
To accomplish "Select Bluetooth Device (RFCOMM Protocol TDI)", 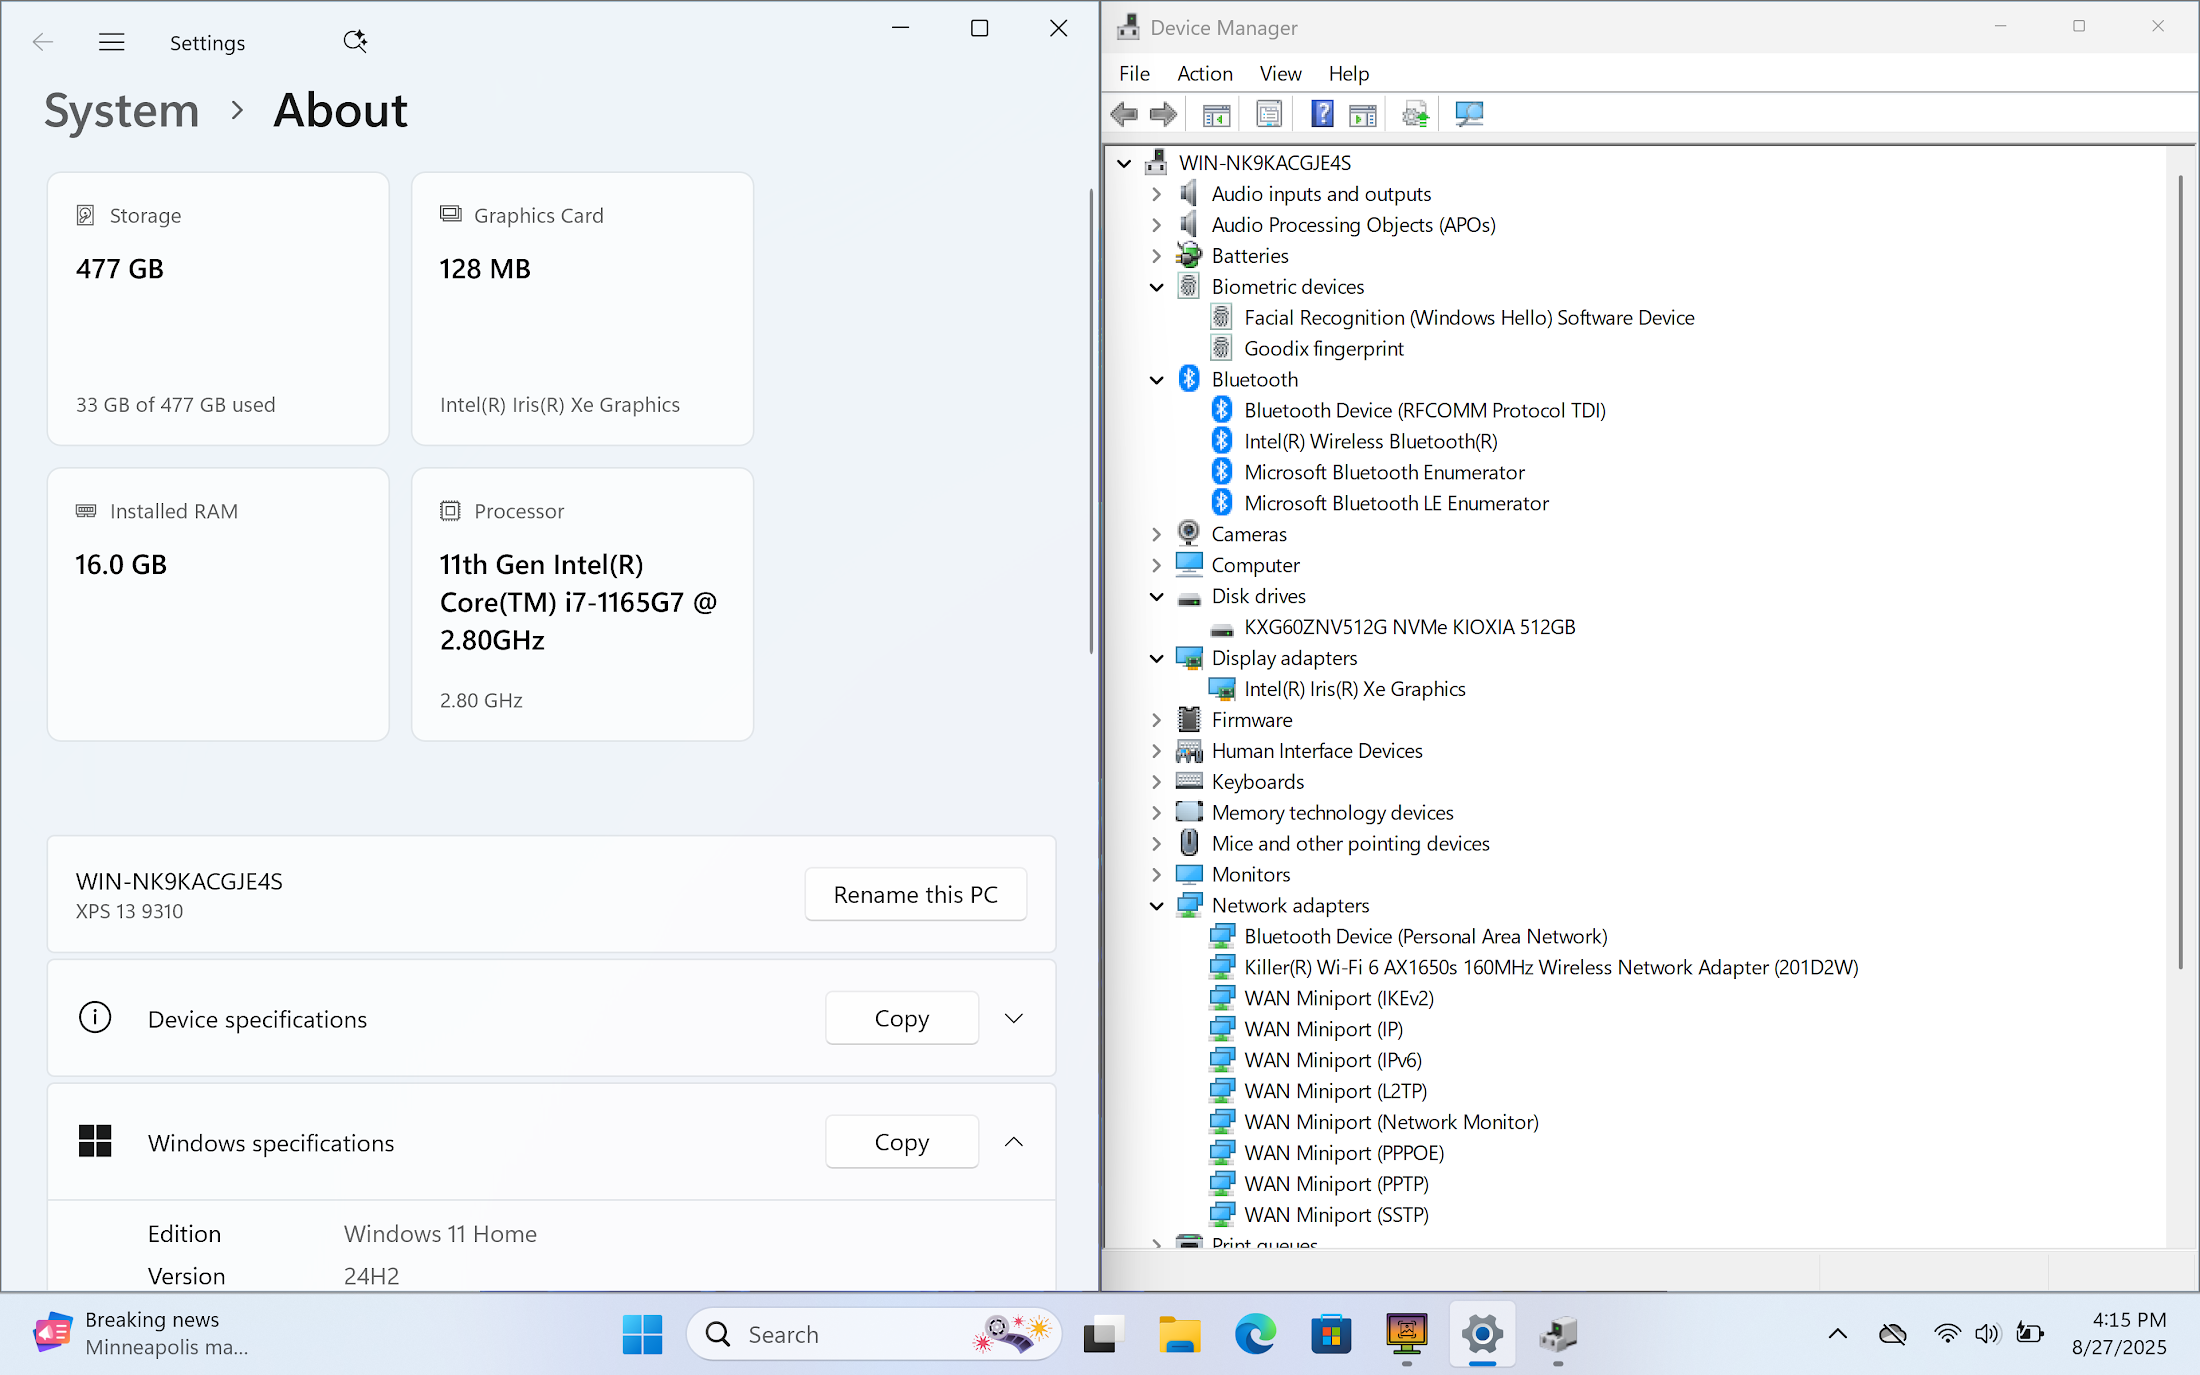I will 1408,410.
